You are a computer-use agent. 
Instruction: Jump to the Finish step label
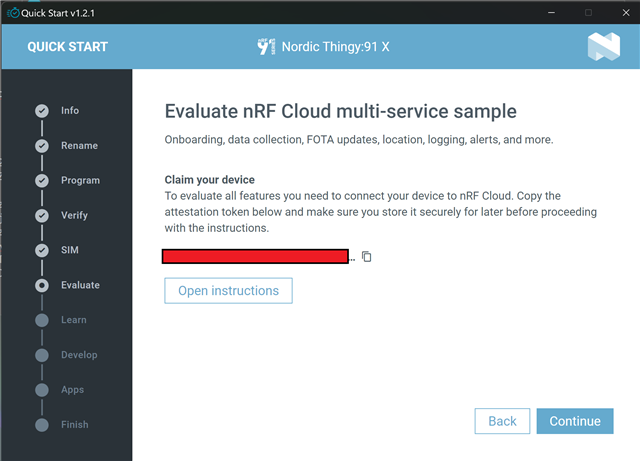(75, 425)
